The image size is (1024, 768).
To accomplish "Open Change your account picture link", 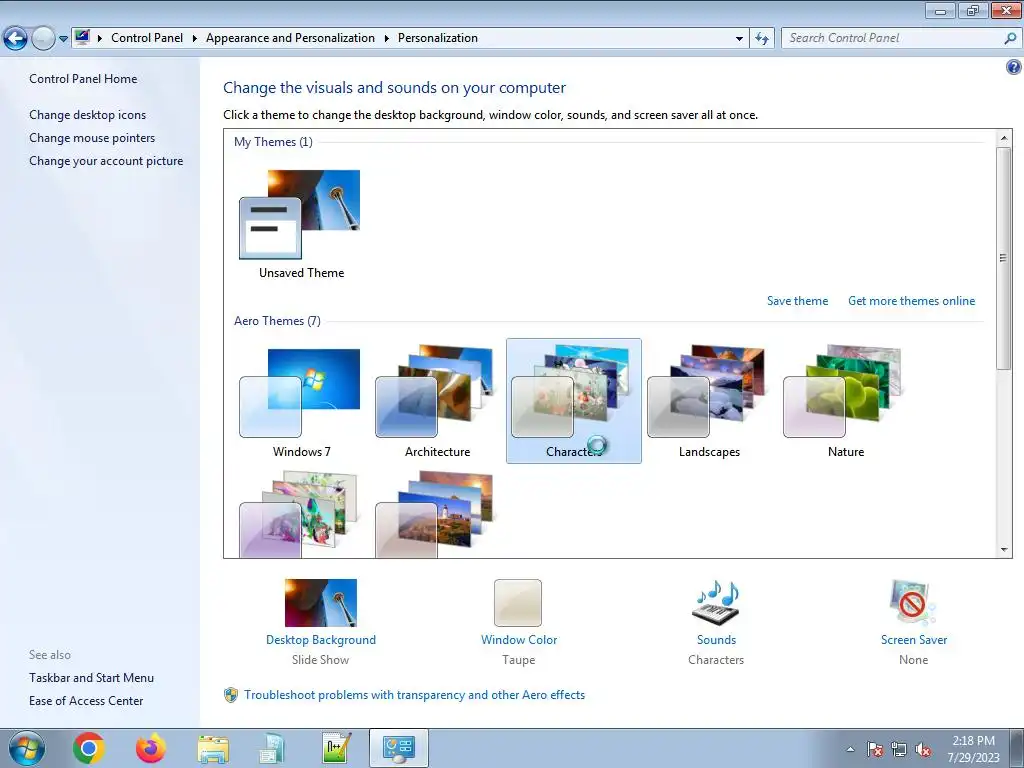I will (x=106, y=161).
